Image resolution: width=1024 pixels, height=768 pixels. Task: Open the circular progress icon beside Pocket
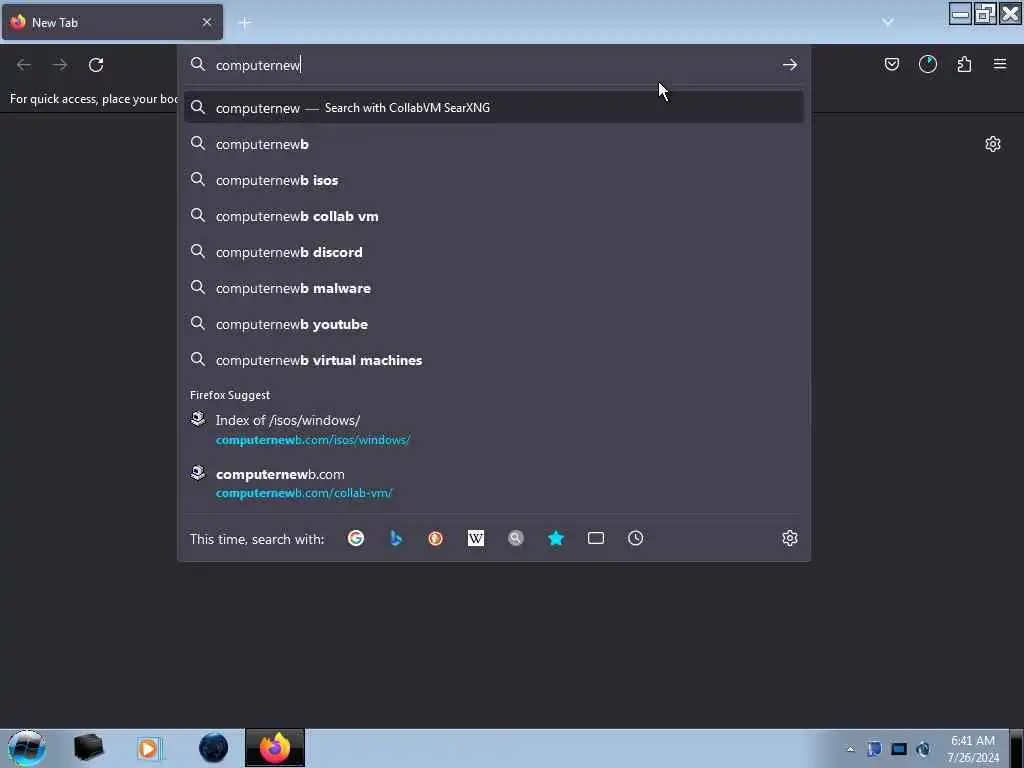(927, 64)
